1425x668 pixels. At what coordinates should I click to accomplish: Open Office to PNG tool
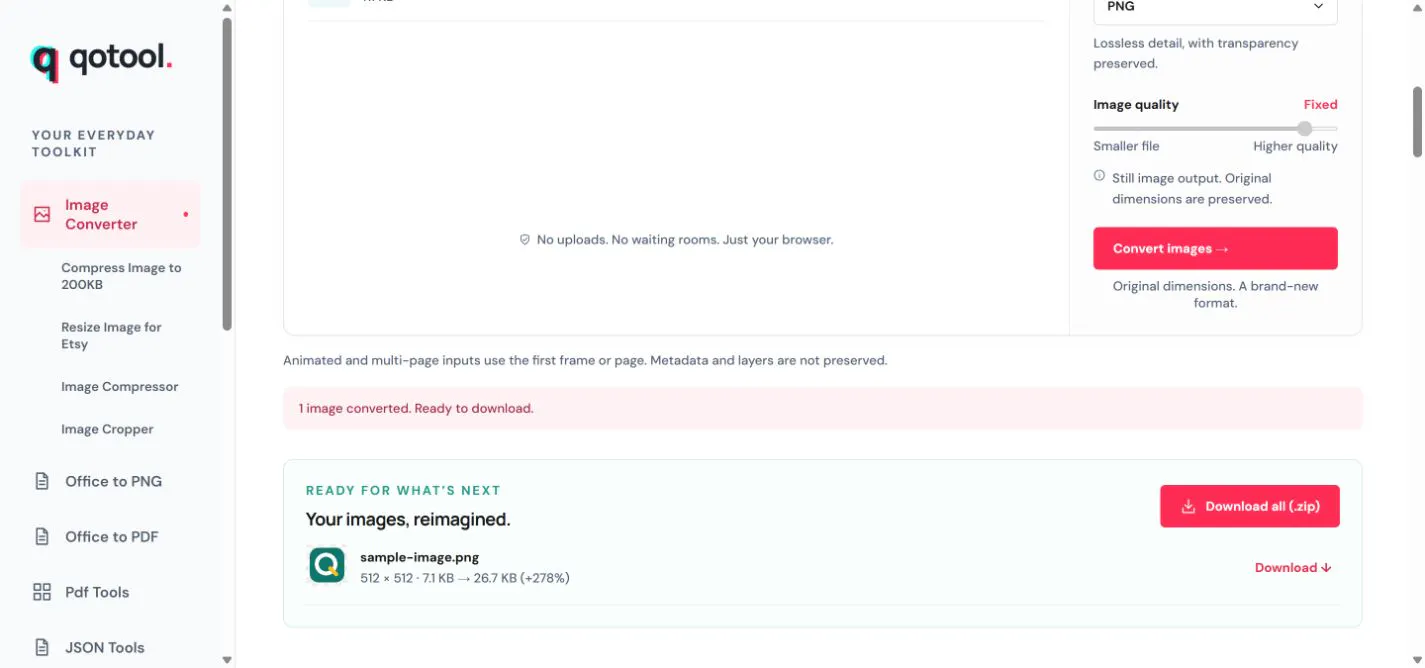(x=113, y=481)
